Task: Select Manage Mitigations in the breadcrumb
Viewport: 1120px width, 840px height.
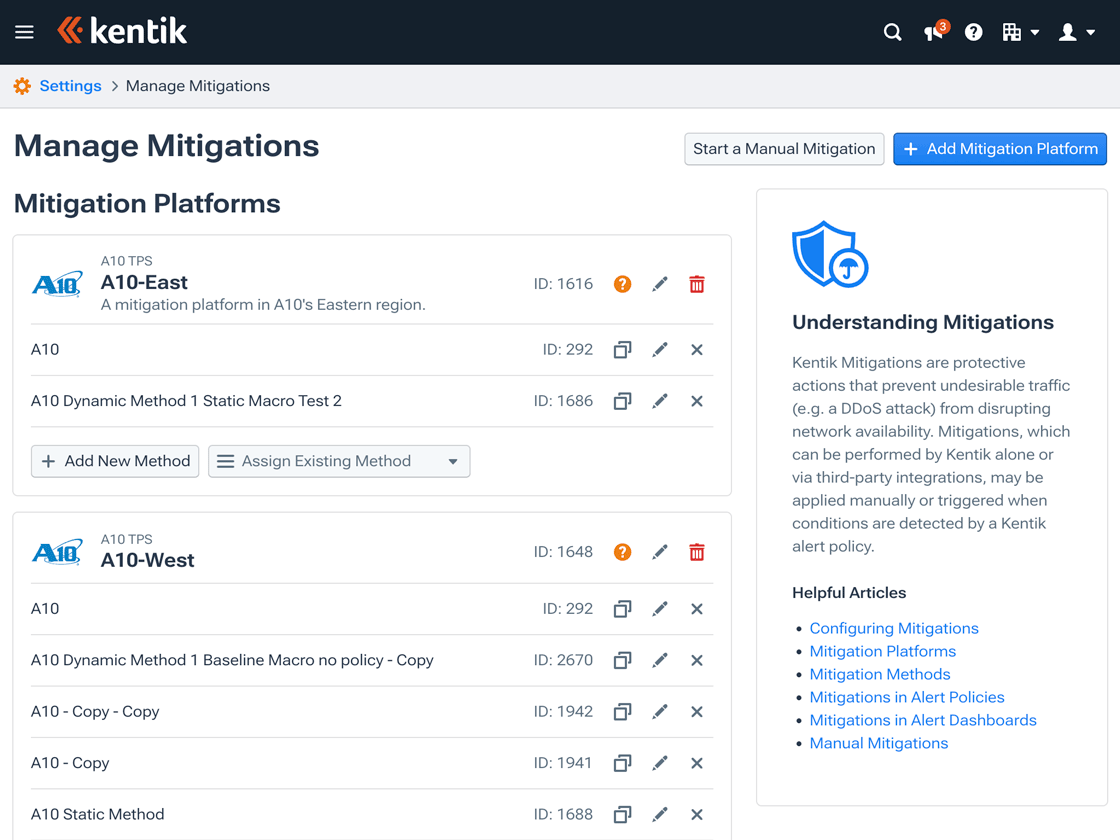Action: tap(197, 86)
